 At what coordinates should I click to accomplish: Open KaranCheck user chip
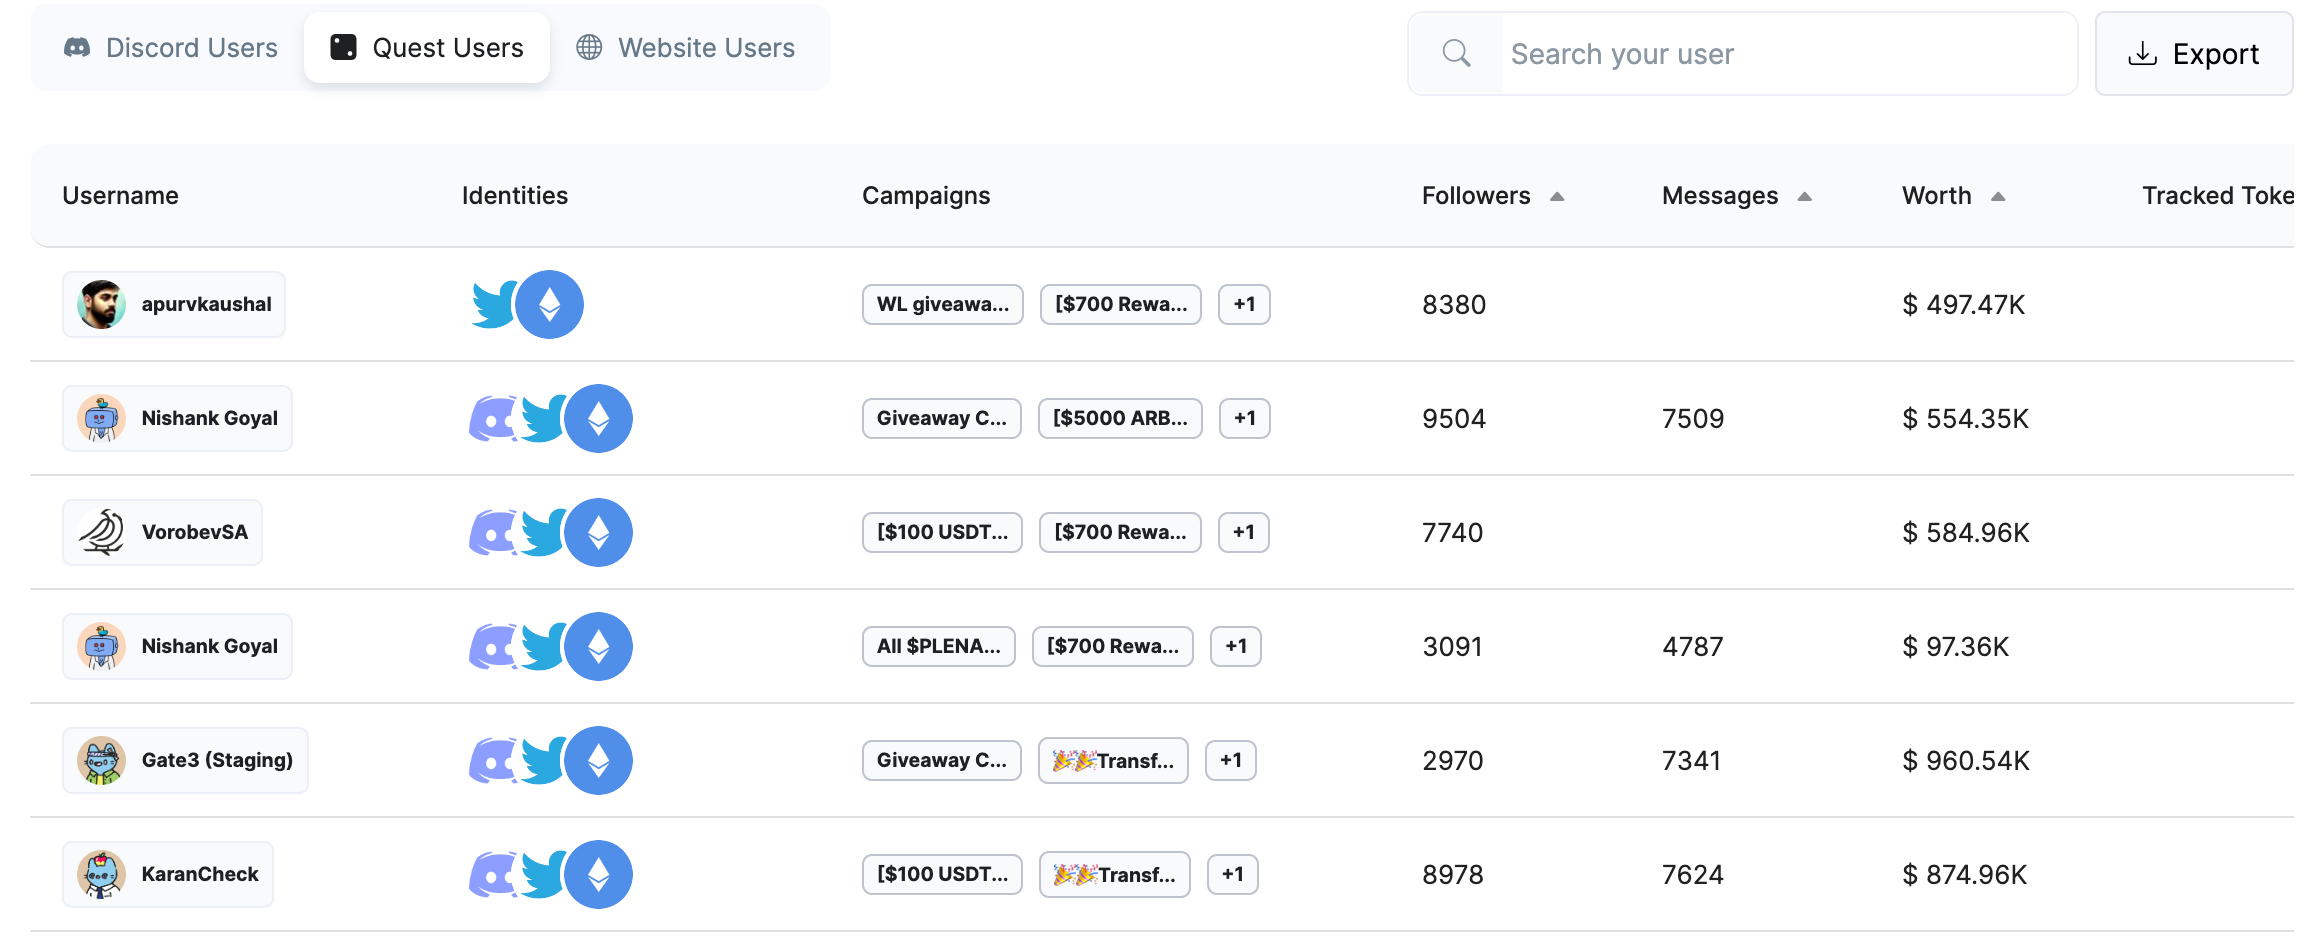point(168,874)
